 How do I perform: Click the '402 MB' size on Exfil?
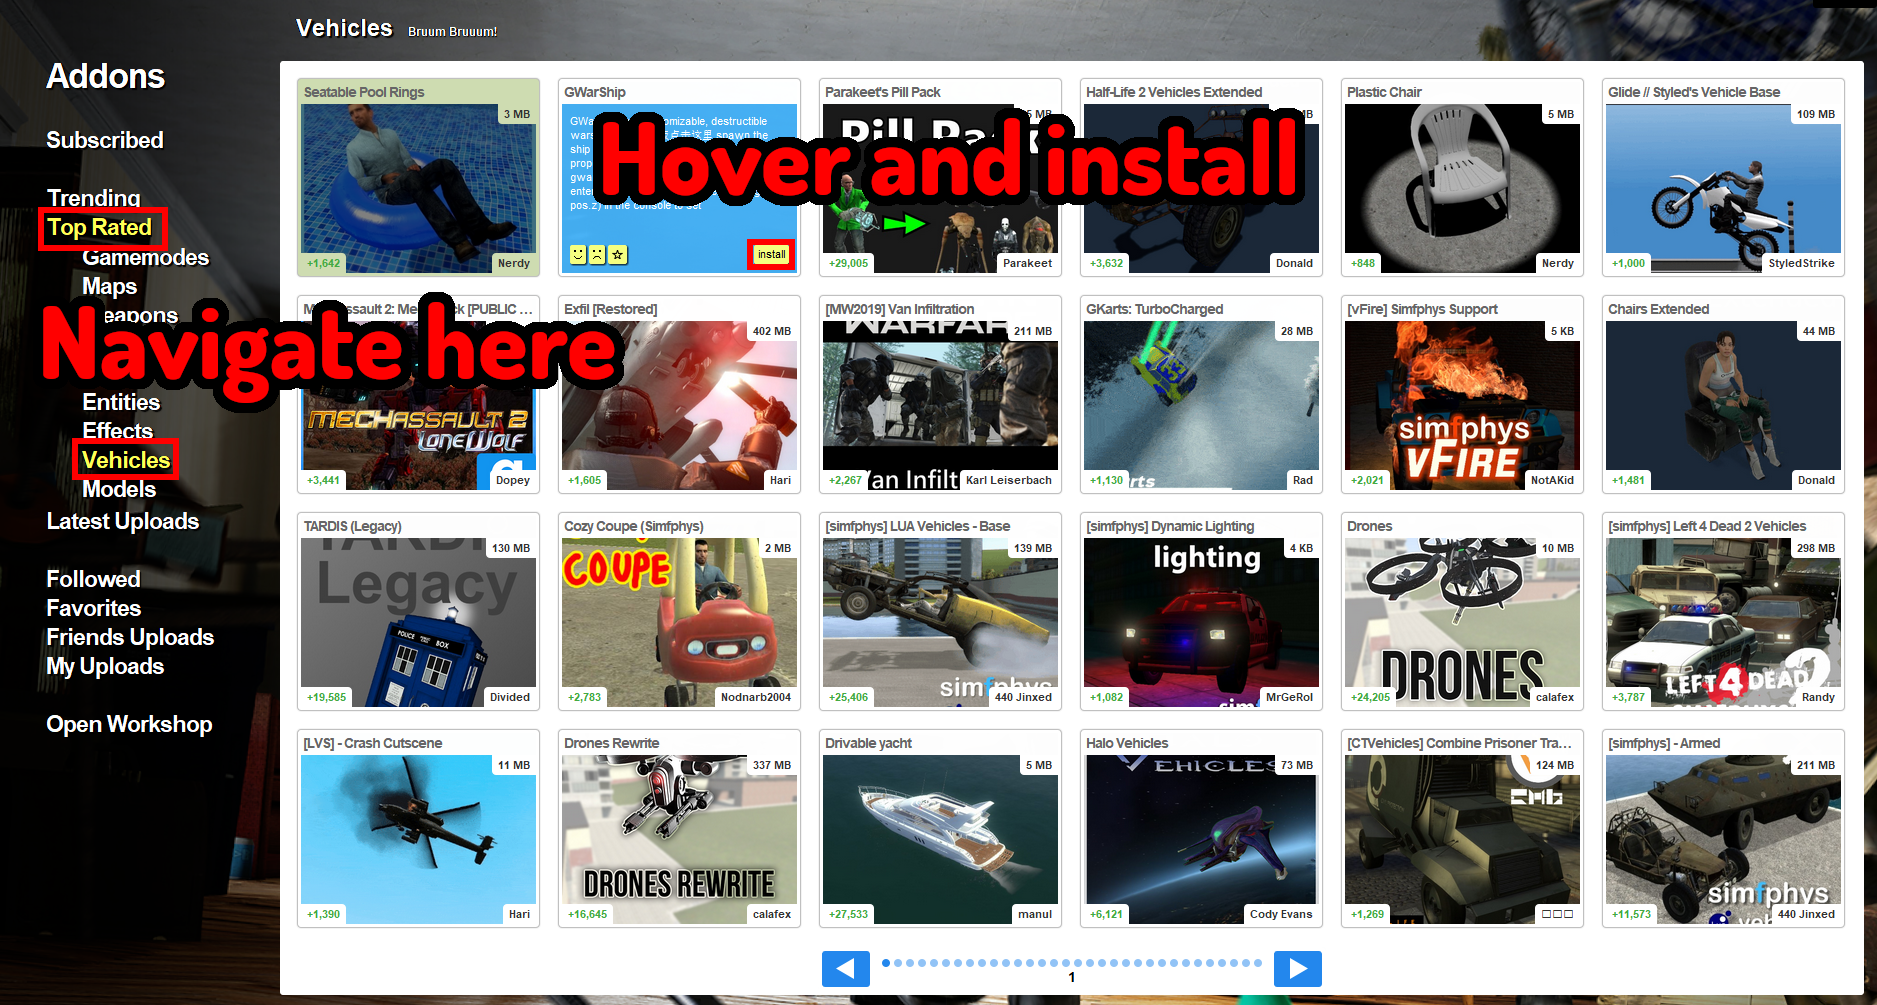click(x=771, y=331)
